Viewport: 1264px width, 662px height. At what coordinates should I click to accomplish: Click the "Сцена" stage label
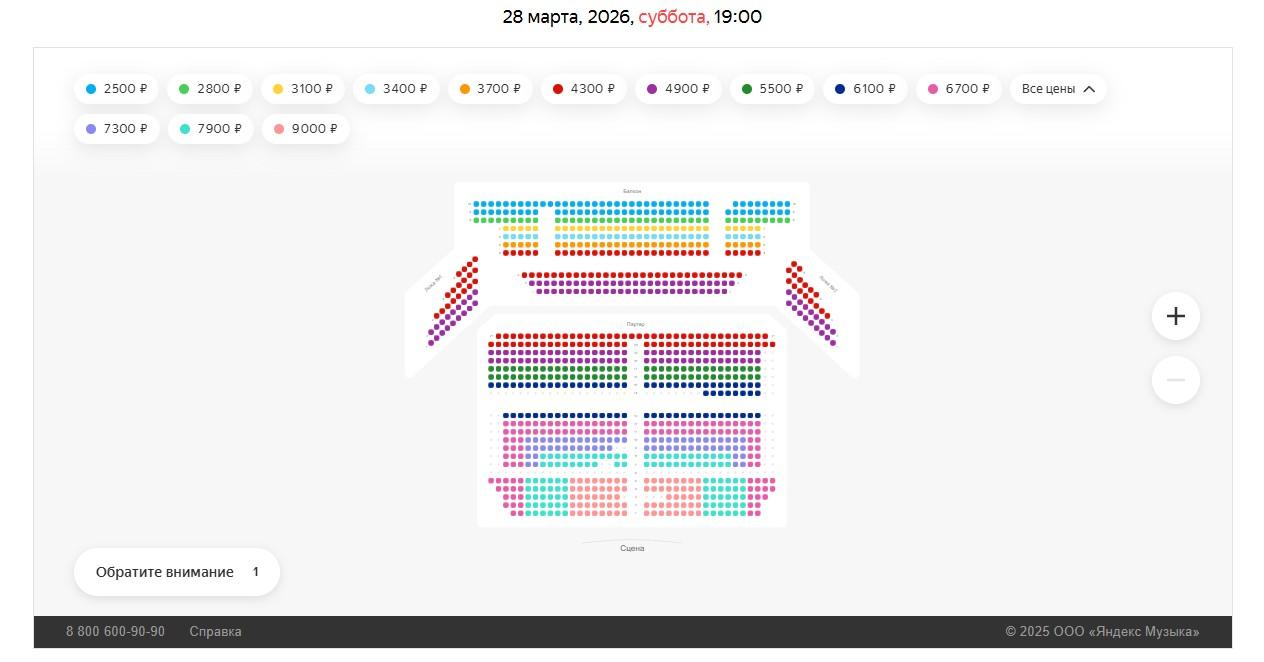coord(632,548)
